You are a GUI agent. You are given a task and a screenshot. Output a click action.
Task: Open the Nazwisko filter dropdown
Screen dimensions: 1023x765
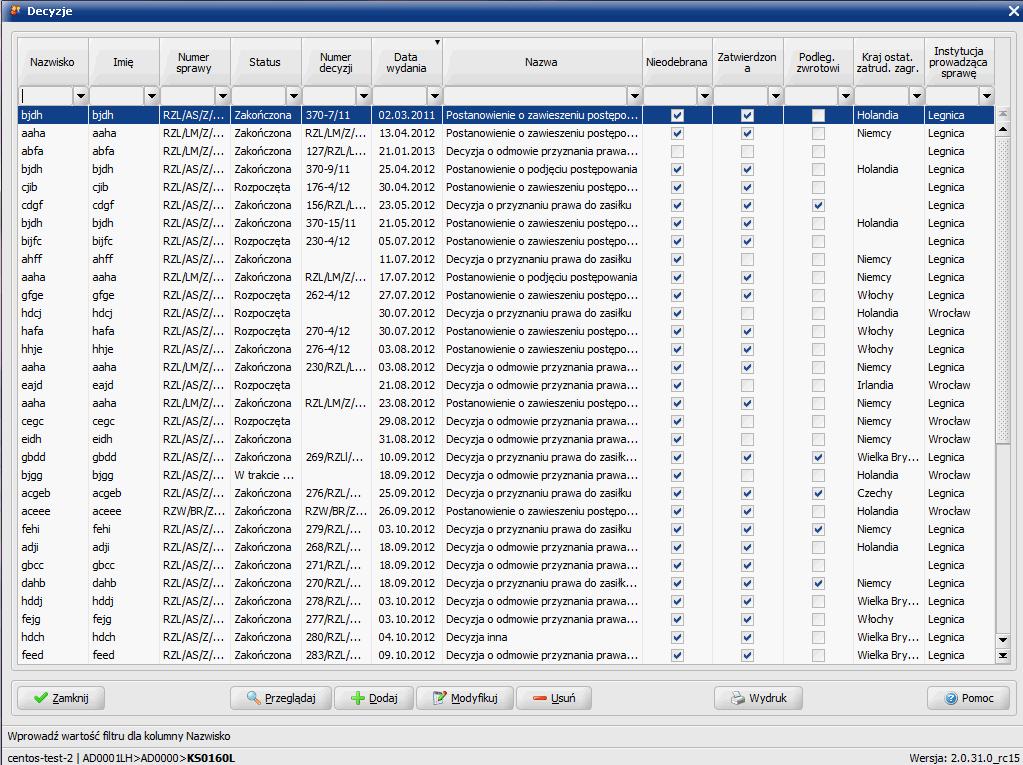80,95
